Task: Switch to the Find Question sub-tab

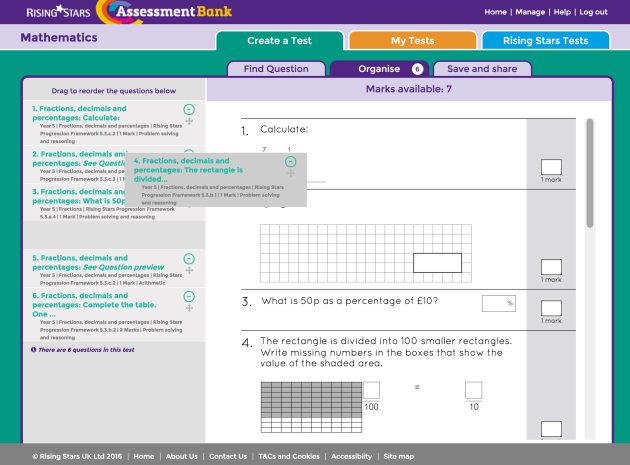Action: point(276,69)
